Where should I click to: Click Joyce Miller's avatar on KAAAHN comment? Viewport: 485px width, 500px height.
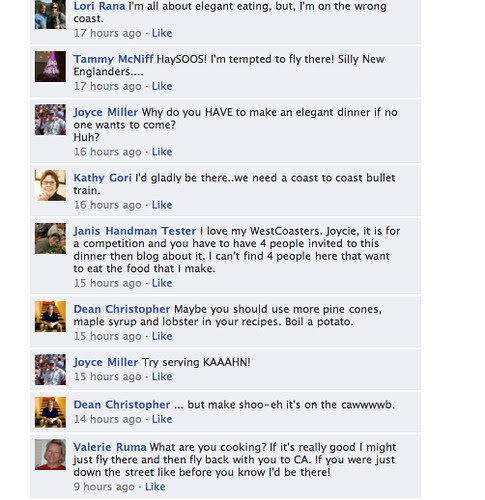[50, 370]
